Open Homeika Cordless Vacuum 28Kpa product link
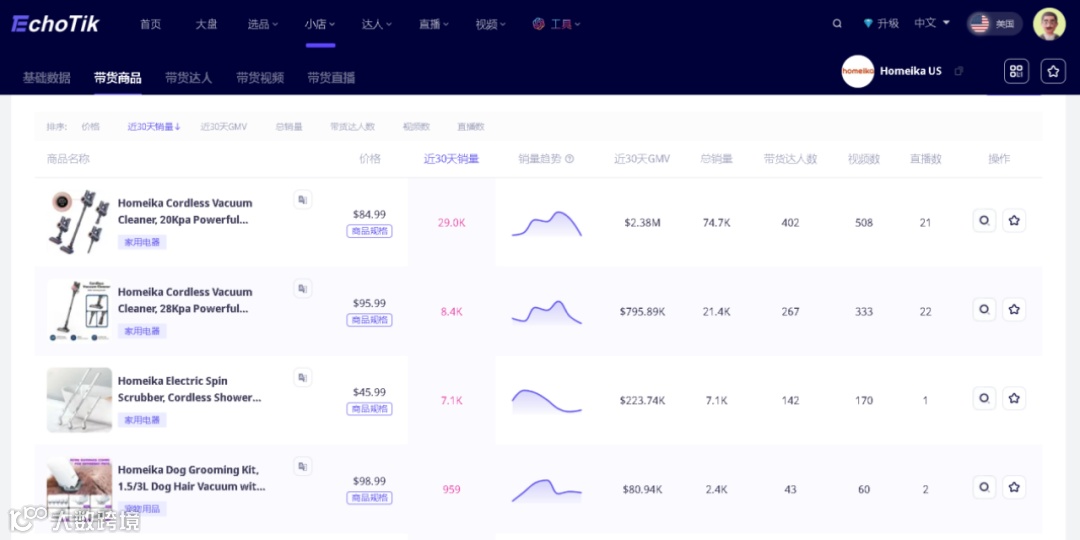 (185, 300)
